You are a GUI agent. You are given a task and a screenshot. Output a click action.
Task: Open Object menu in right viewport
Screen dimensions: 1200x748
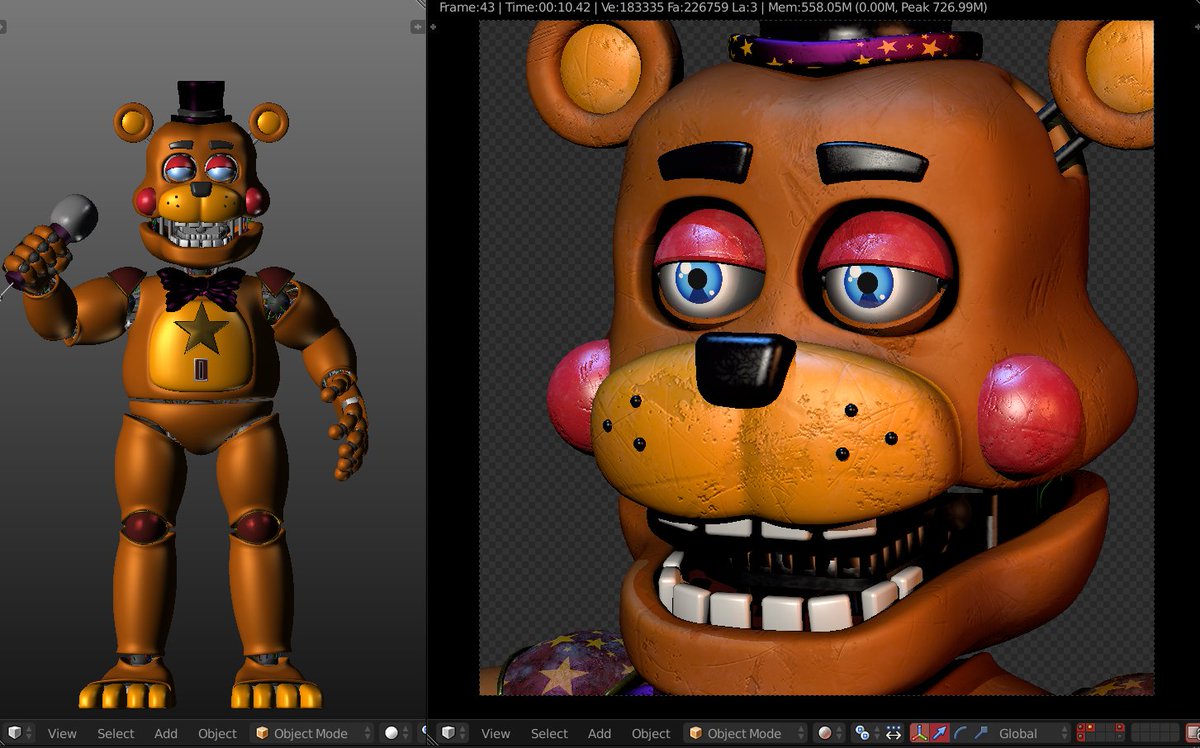click(651, 733)
